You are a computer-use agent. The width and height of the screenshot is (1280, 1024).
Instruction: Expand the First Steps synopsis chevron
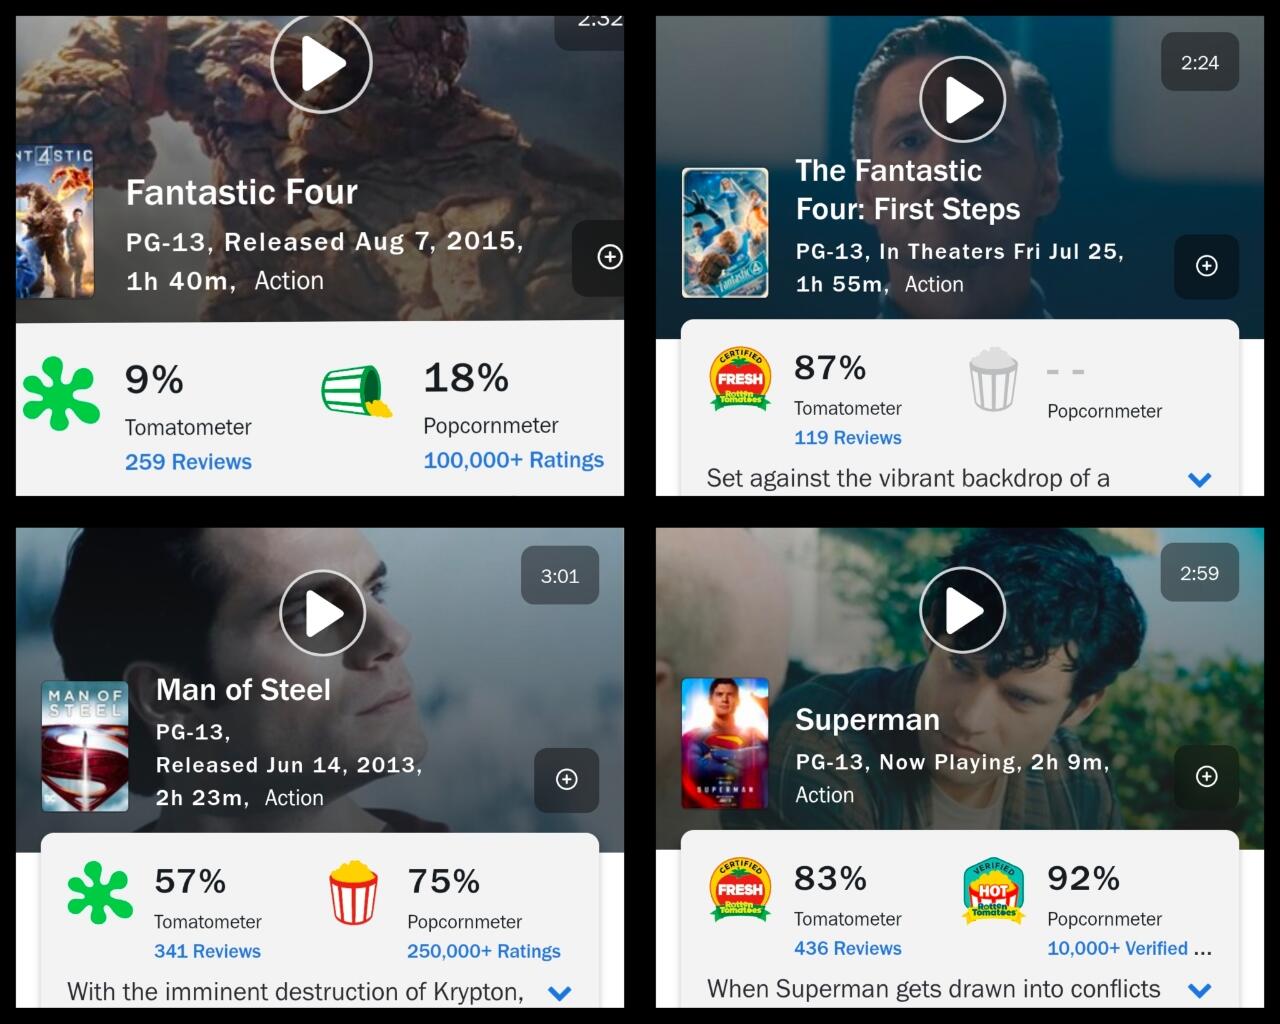click(1199, 479)
